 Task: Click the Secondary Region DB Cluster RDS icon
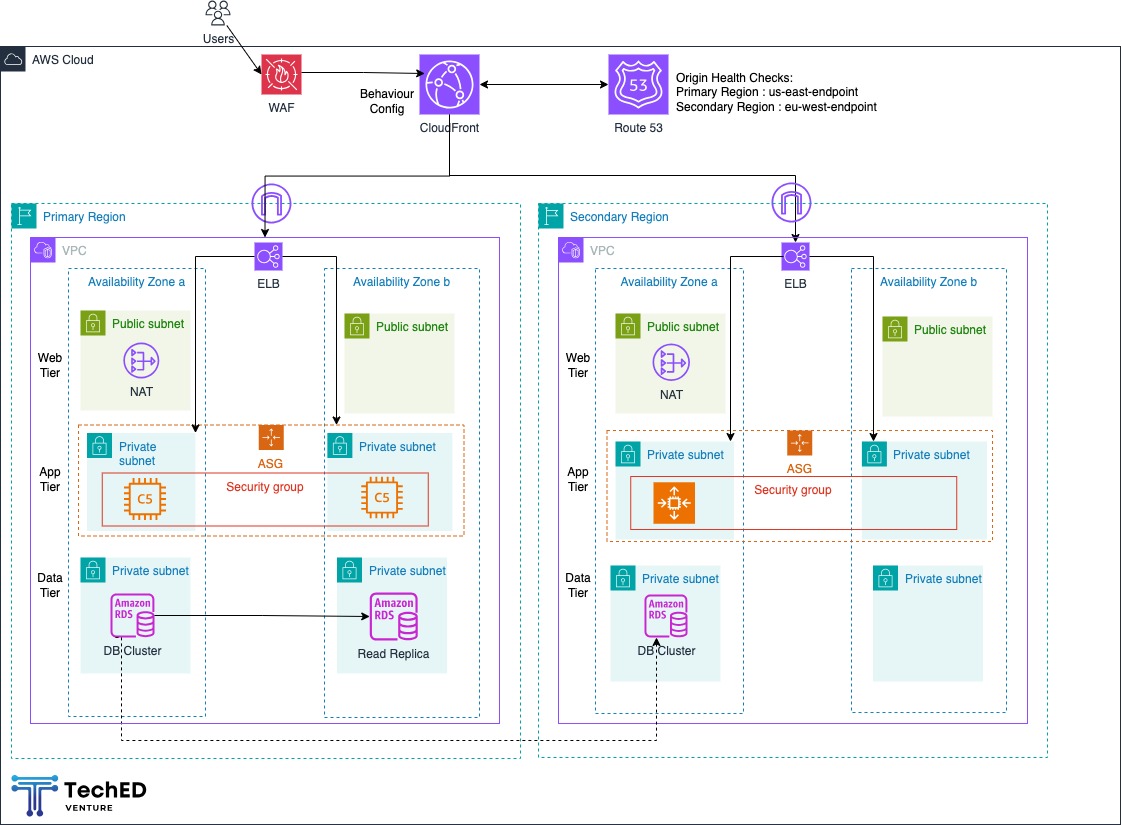[666, 615]
